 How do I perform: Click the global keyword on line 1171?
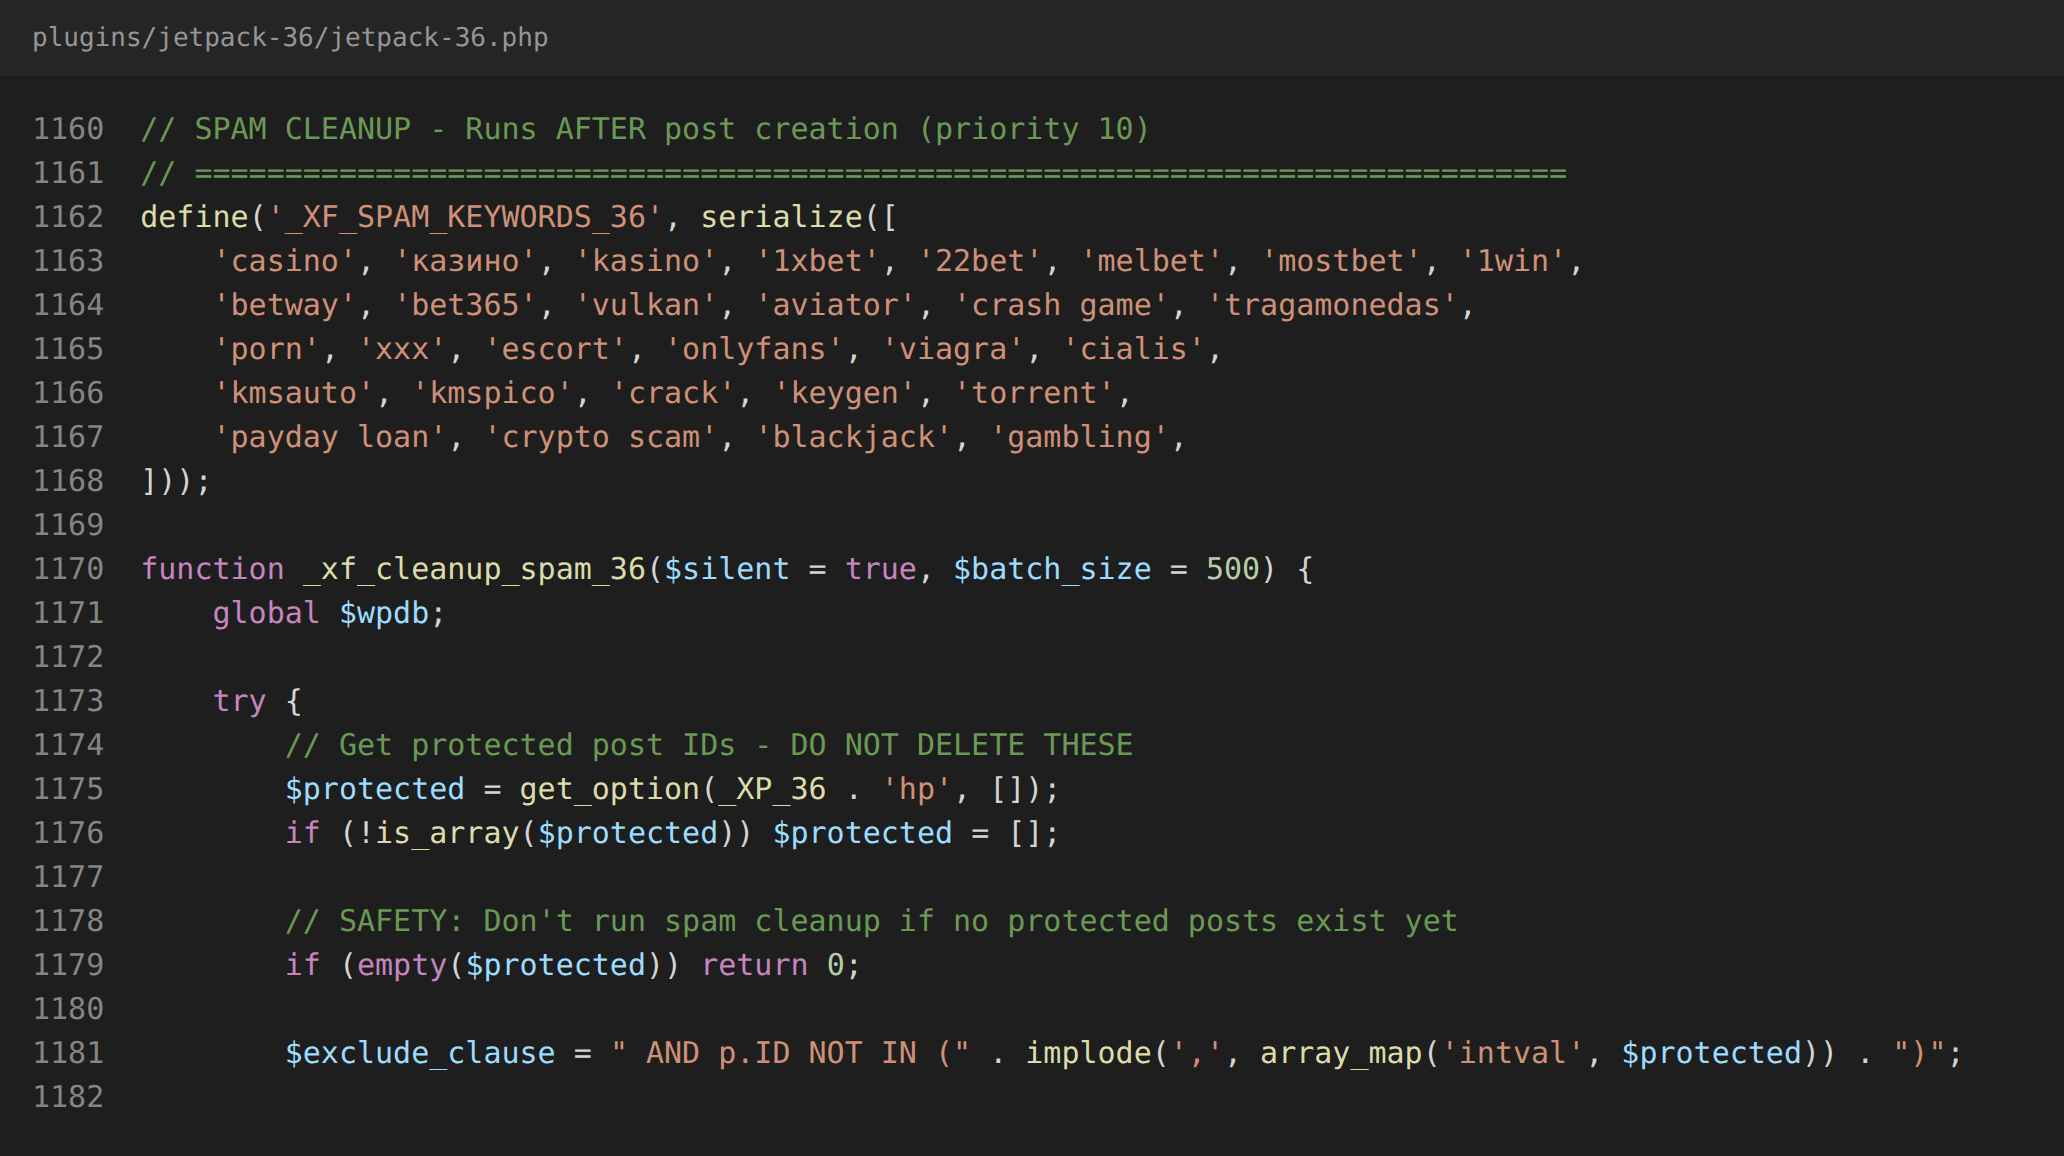click(267, 613)
